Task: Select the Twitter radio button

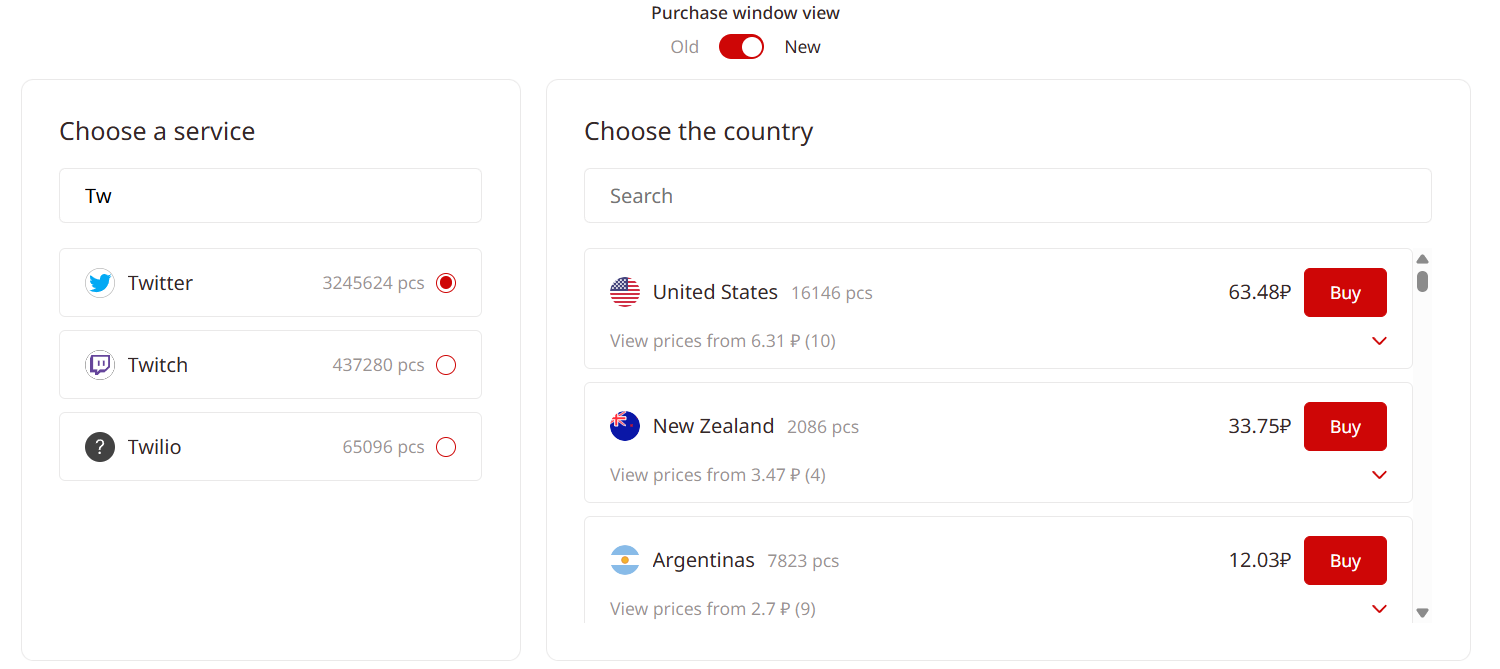Action: 446,283
